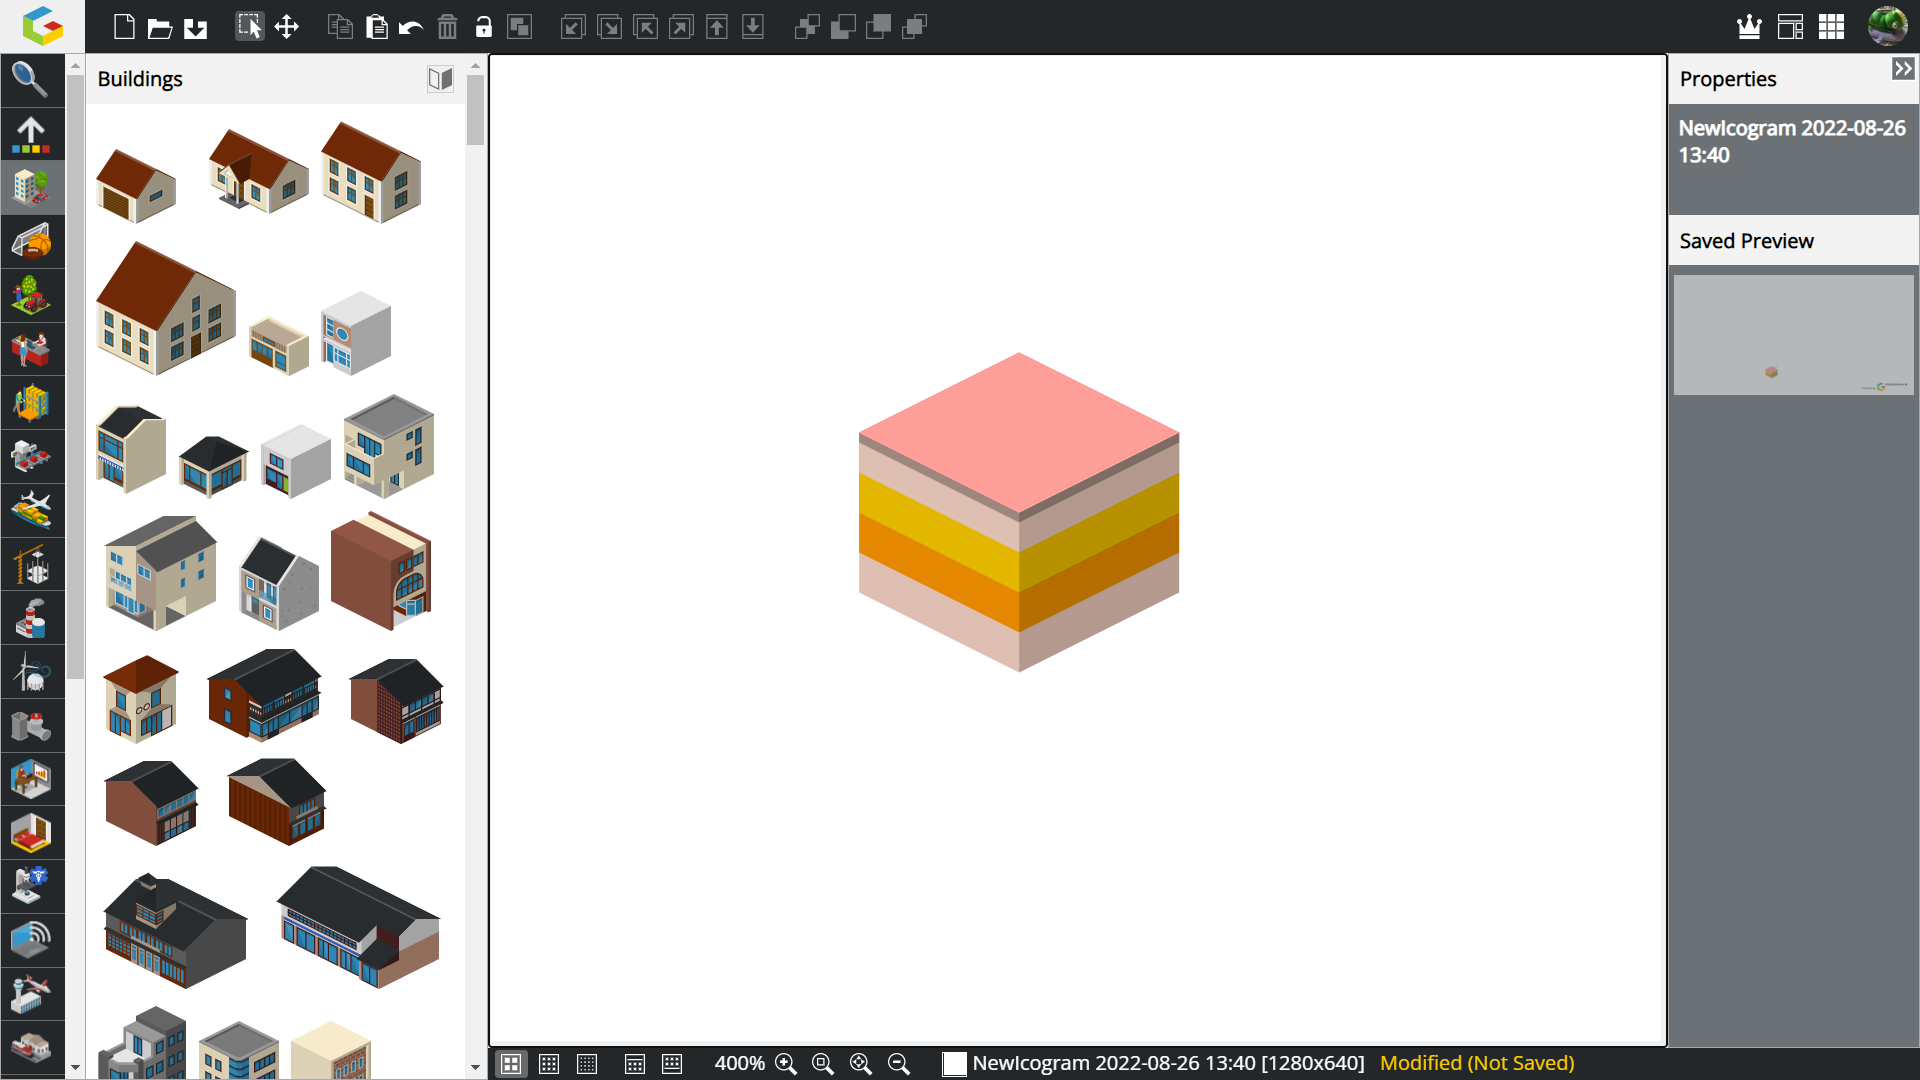Viewport: 1920px width, 1080px height.
Task: Collapse the Properties panel
Action: pyautogui.click(x=1902, y=69)
